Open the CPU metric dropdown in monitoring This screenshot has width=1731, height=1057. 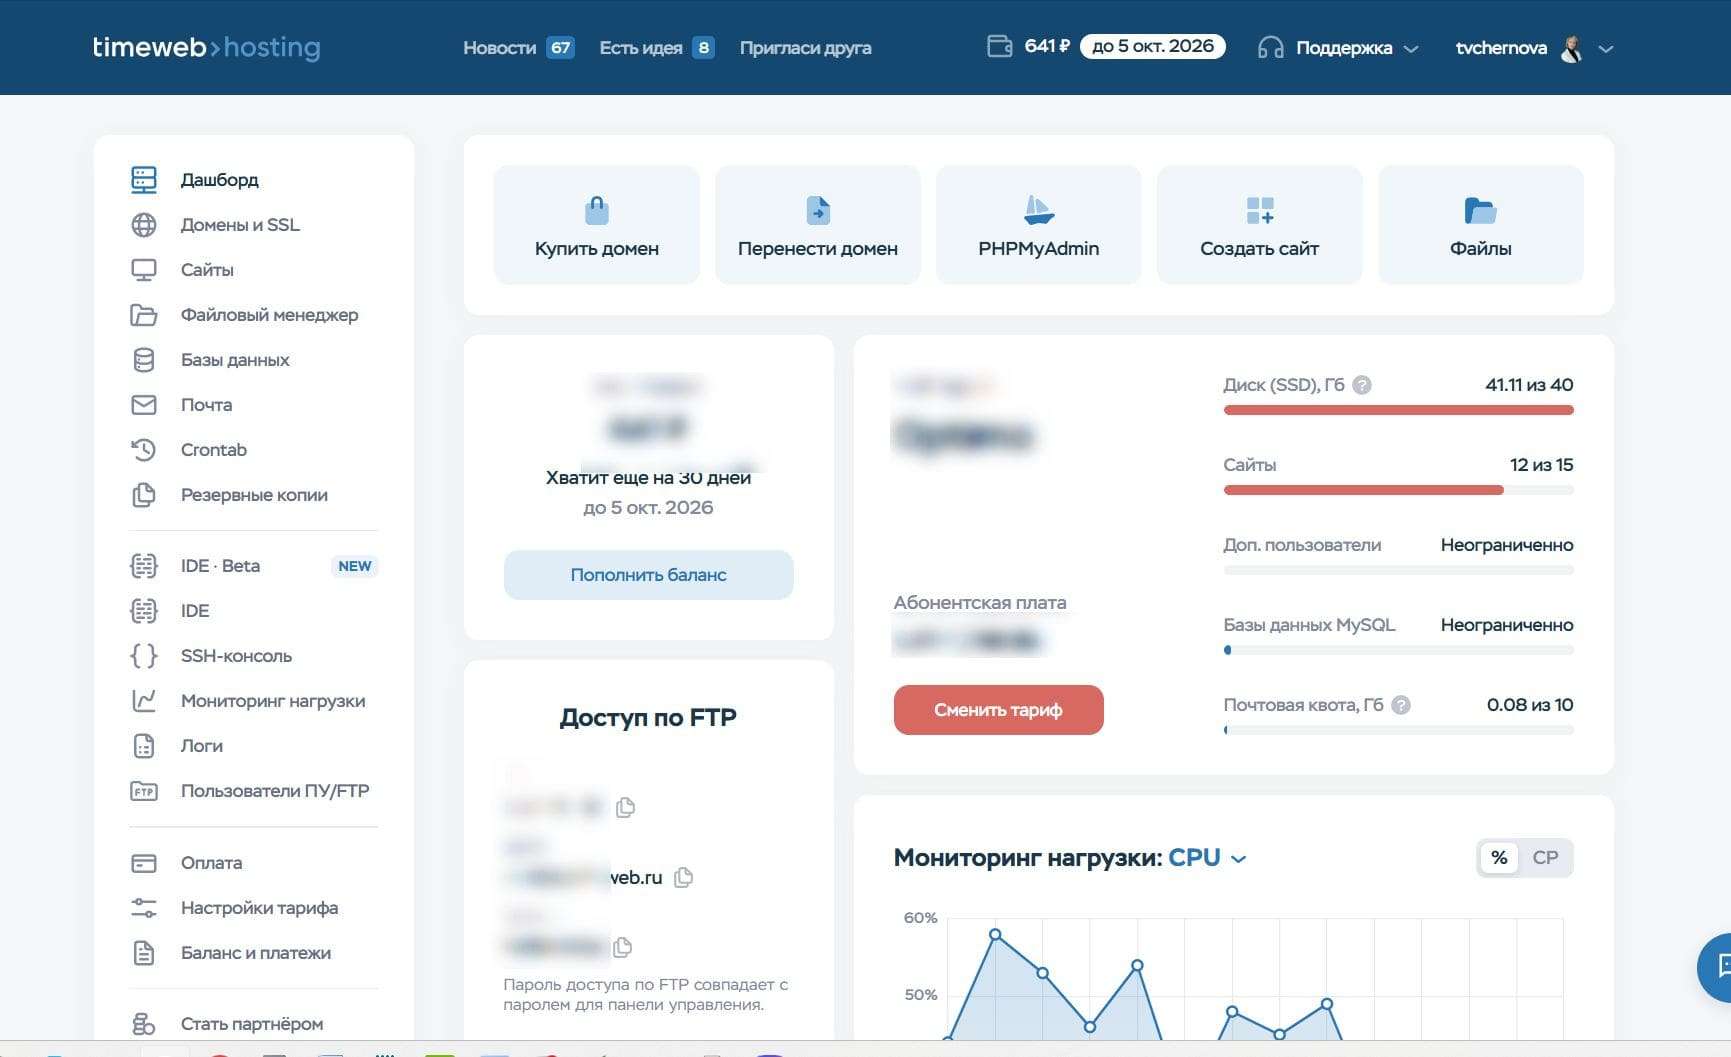point(1208,858)
